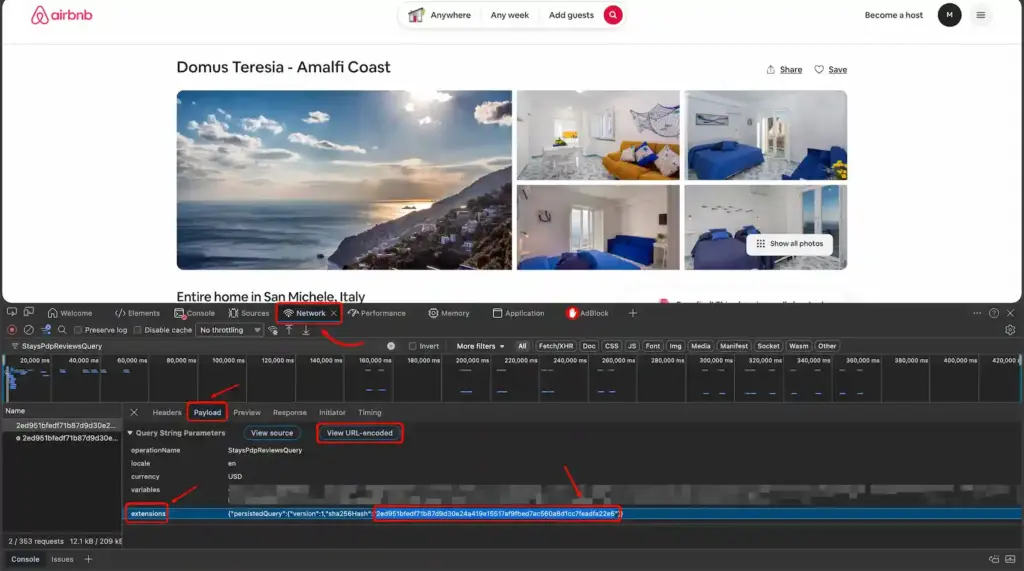Viewport: 1024px width, 571px height.
Task: Save the Domus Teresia listing
Action: click(830, 69)
